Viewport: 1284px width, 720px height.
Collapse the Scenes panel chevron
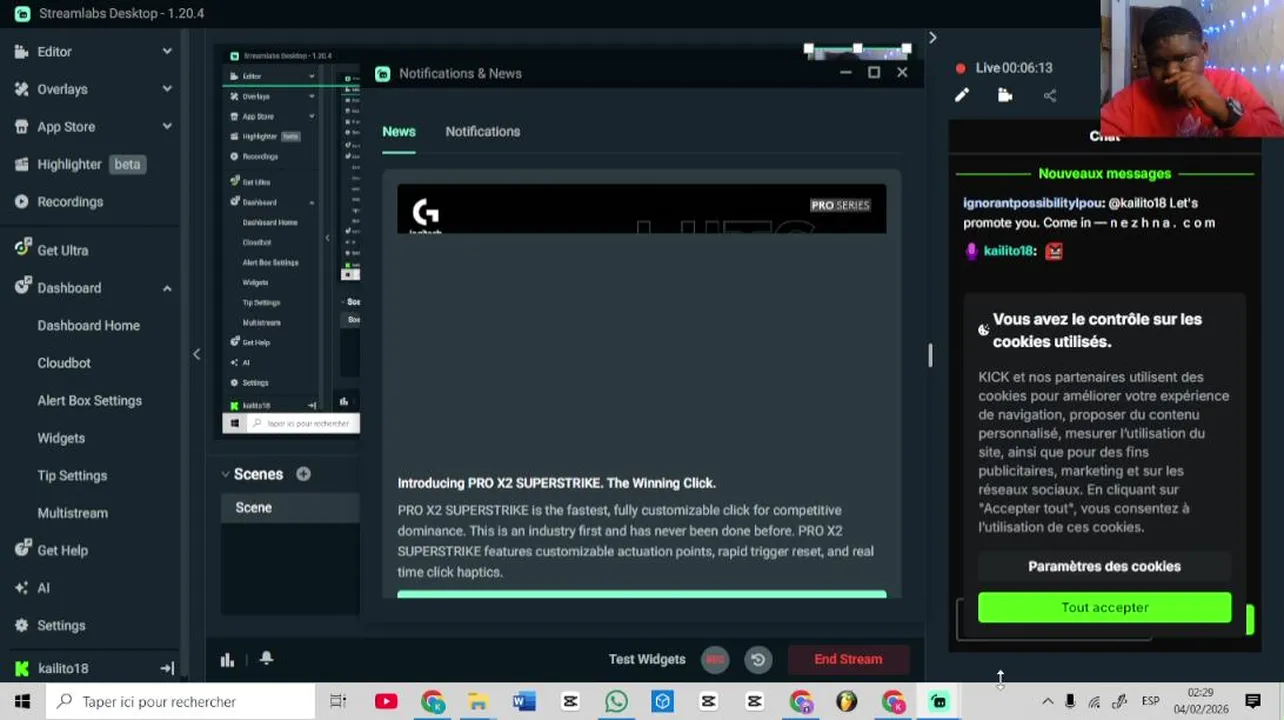pos(225,474)
